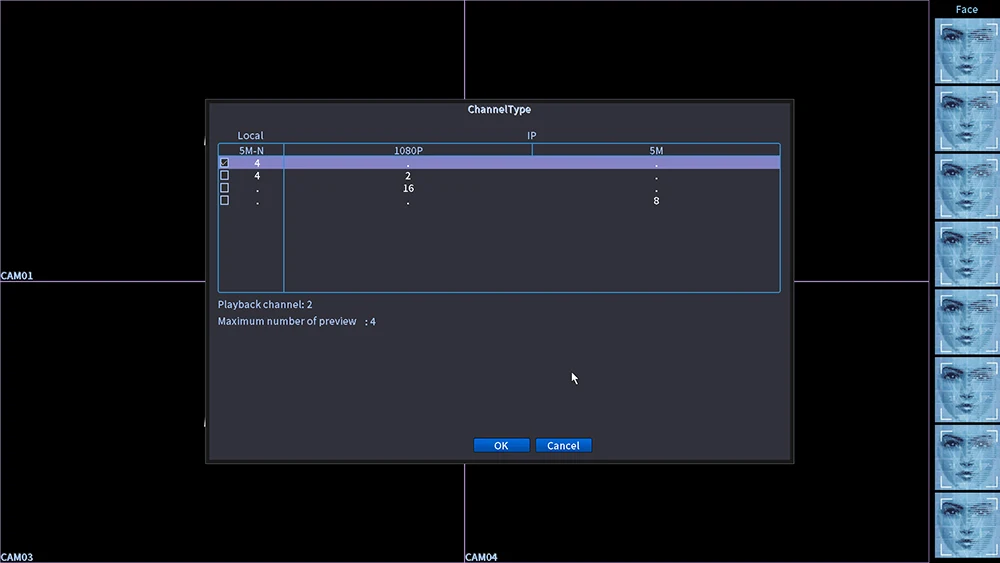Click the 2 value in 1080P column
1000x563 pixels.
click(408, 175)
